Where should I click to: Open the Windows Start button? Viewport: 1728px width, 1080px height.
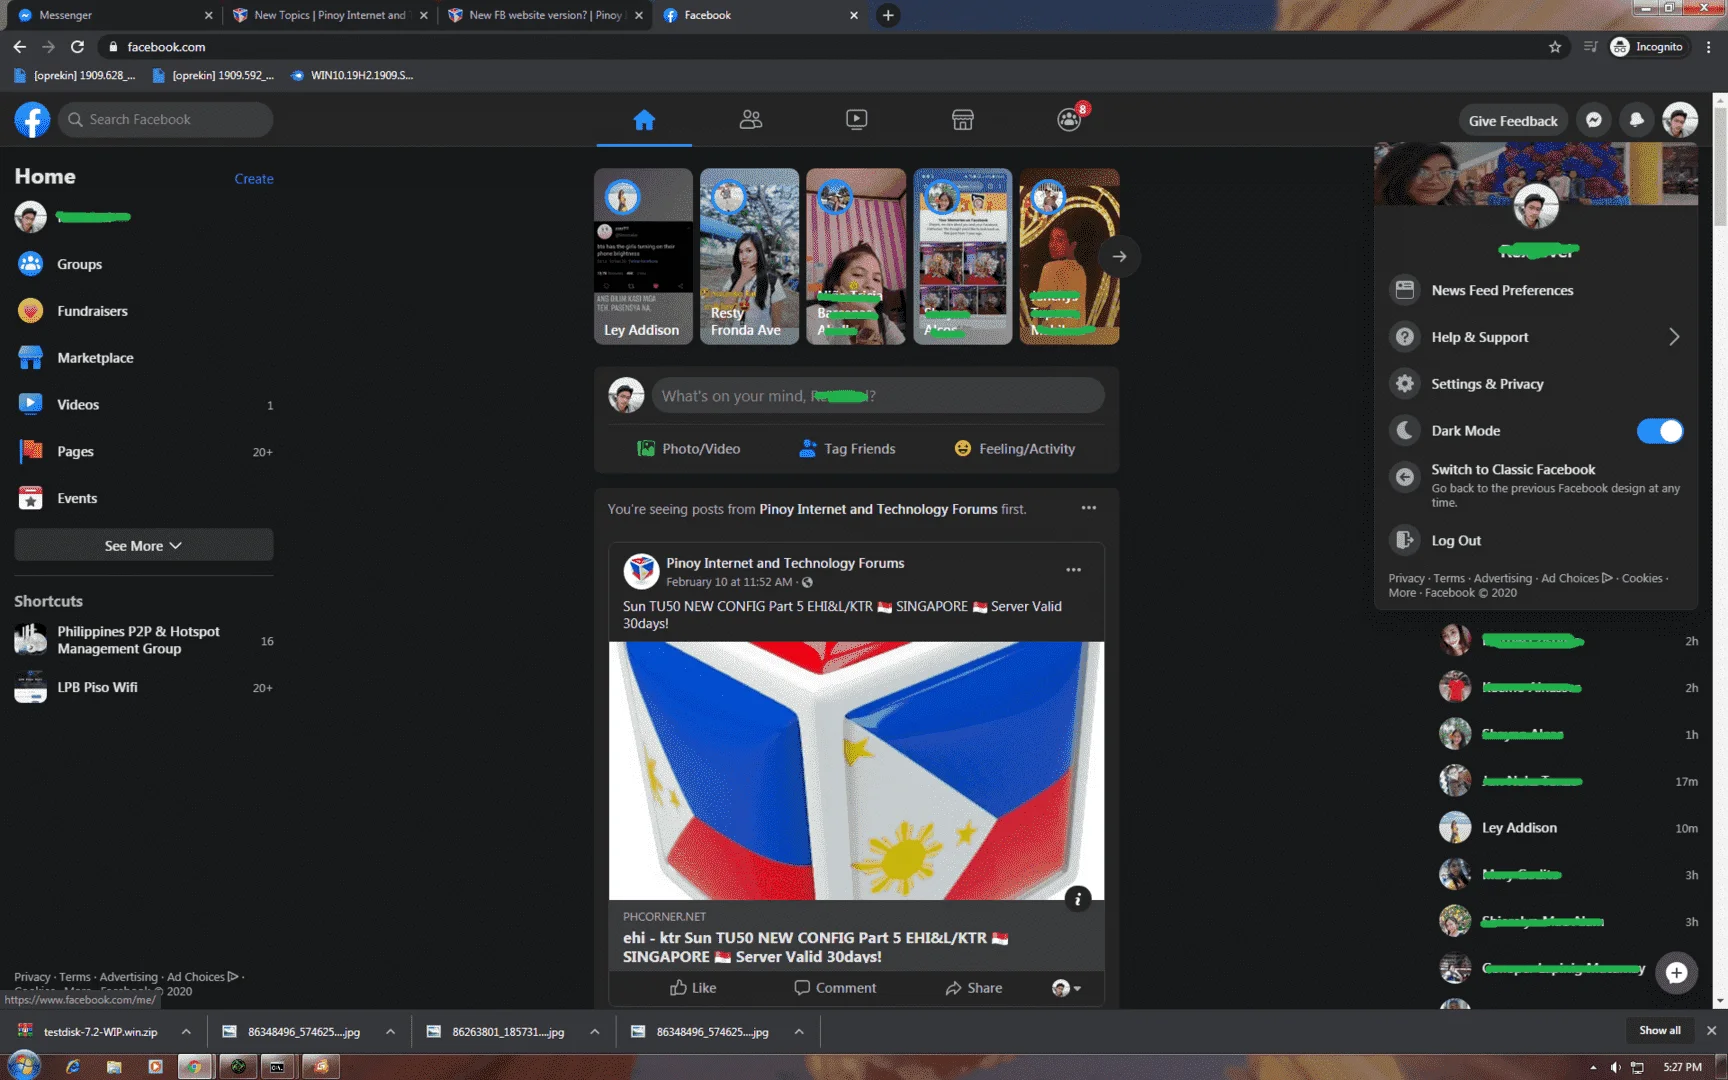coord(24,1066)
